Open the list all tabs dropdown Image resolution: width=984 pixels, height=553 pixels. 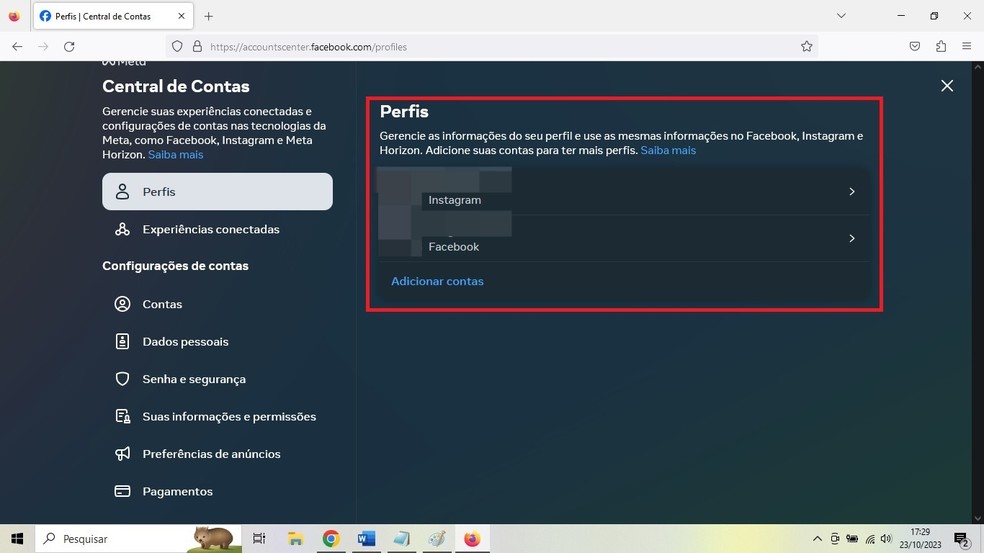point(841,16)
